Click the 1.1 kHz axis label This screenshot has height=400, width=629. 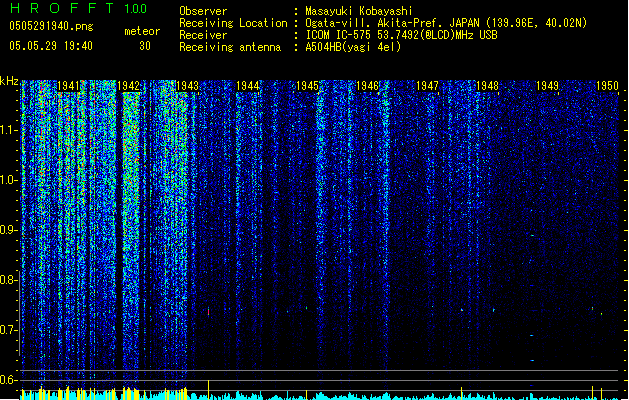click(x=8, y=130)
